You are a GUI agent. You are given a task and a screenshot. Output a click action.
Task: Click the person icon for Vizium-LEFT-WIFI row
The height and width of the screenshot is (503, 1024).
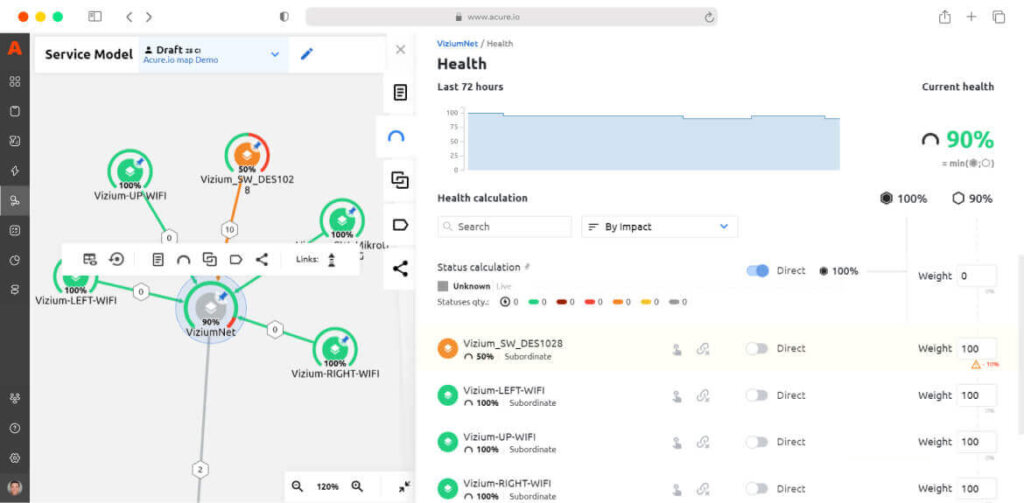677,396
